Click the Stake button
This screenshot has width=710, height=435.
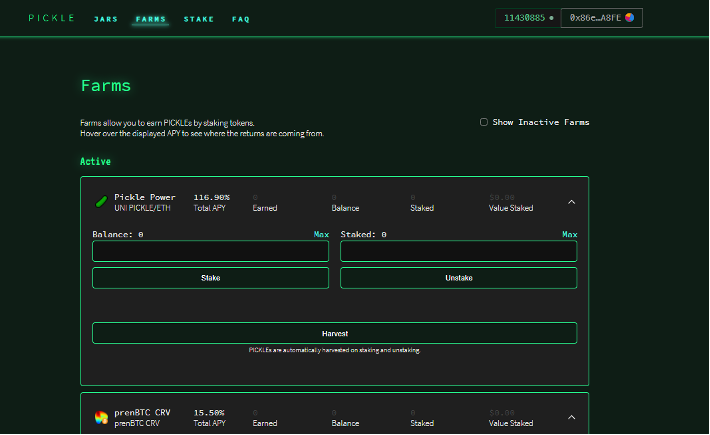click(211, 278)
